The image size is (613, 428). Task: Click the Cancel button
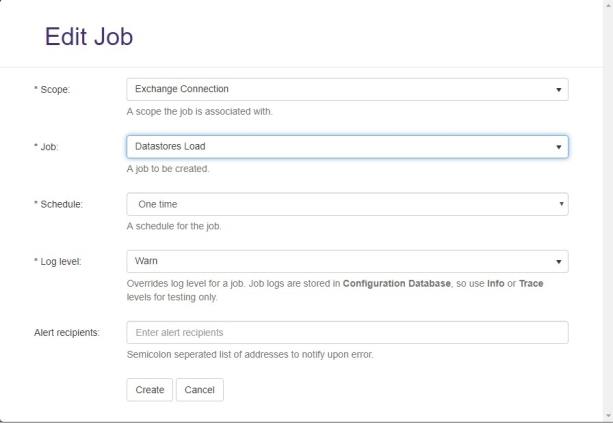200,390
